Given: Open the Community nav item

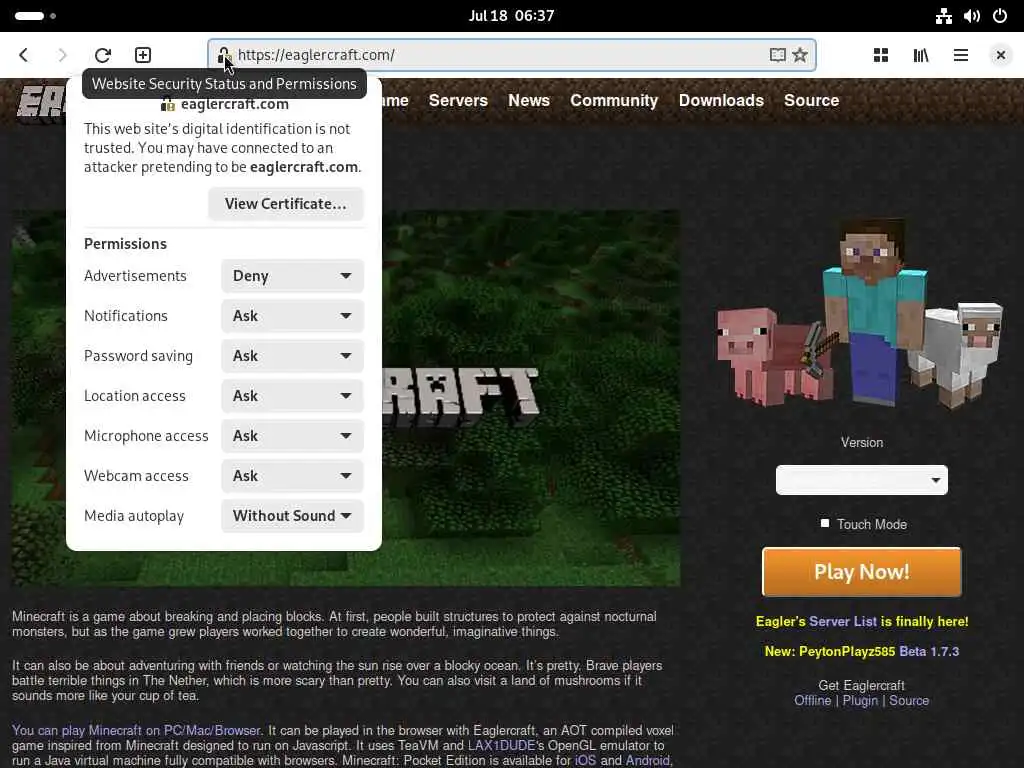Looking at the screenshot, I should [x=614, y=101].
